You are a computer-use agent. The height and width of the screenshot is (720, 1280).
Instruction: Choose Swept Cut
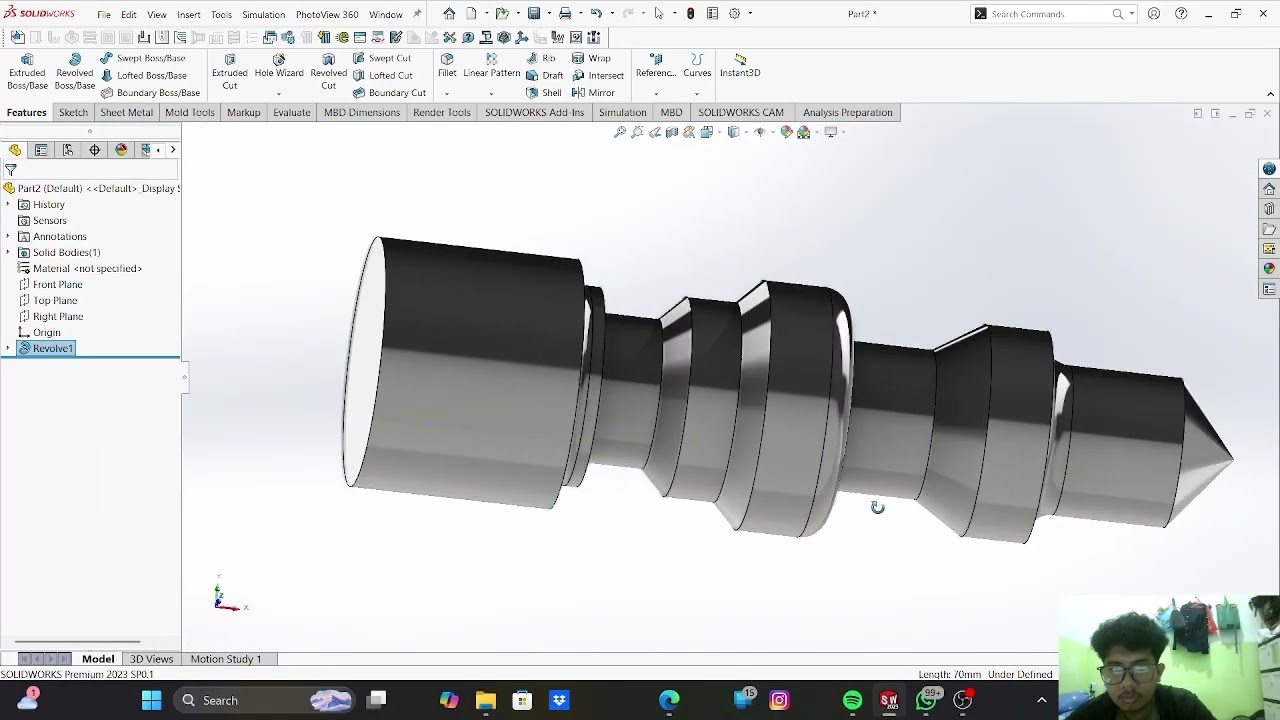[381, 58]
